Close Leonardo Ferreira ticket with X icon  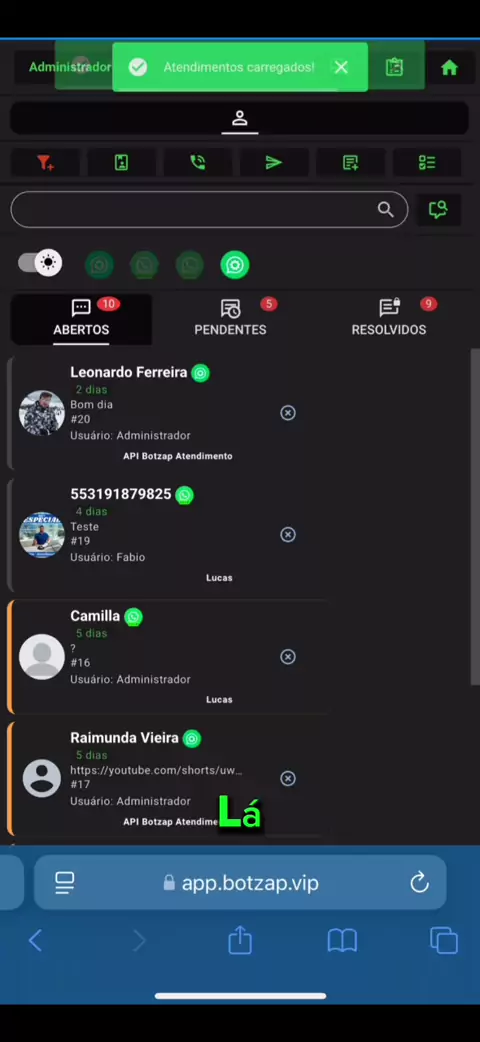(288, 413)
